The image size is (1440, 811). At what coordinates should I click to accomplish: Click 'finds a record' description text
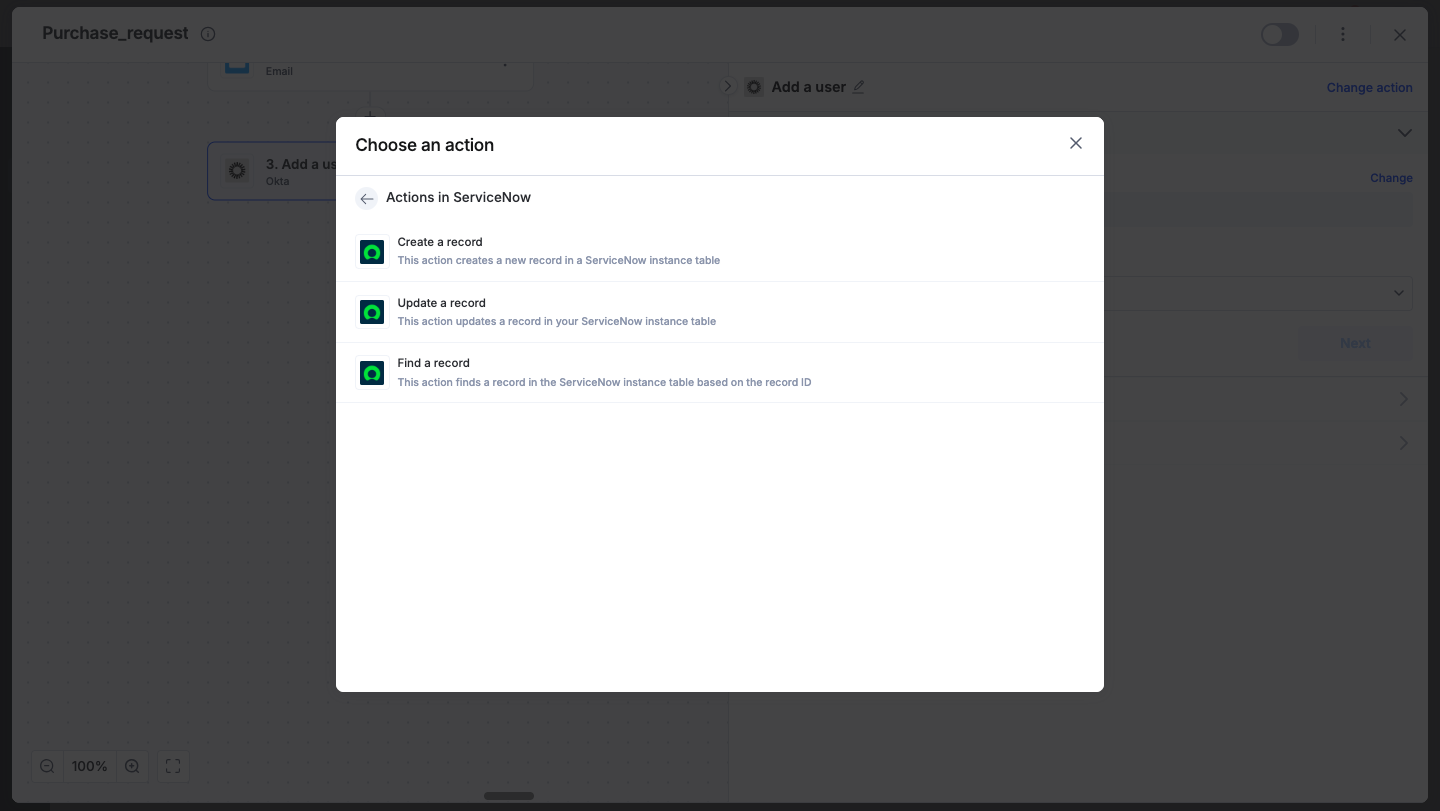tap(604, 382)
